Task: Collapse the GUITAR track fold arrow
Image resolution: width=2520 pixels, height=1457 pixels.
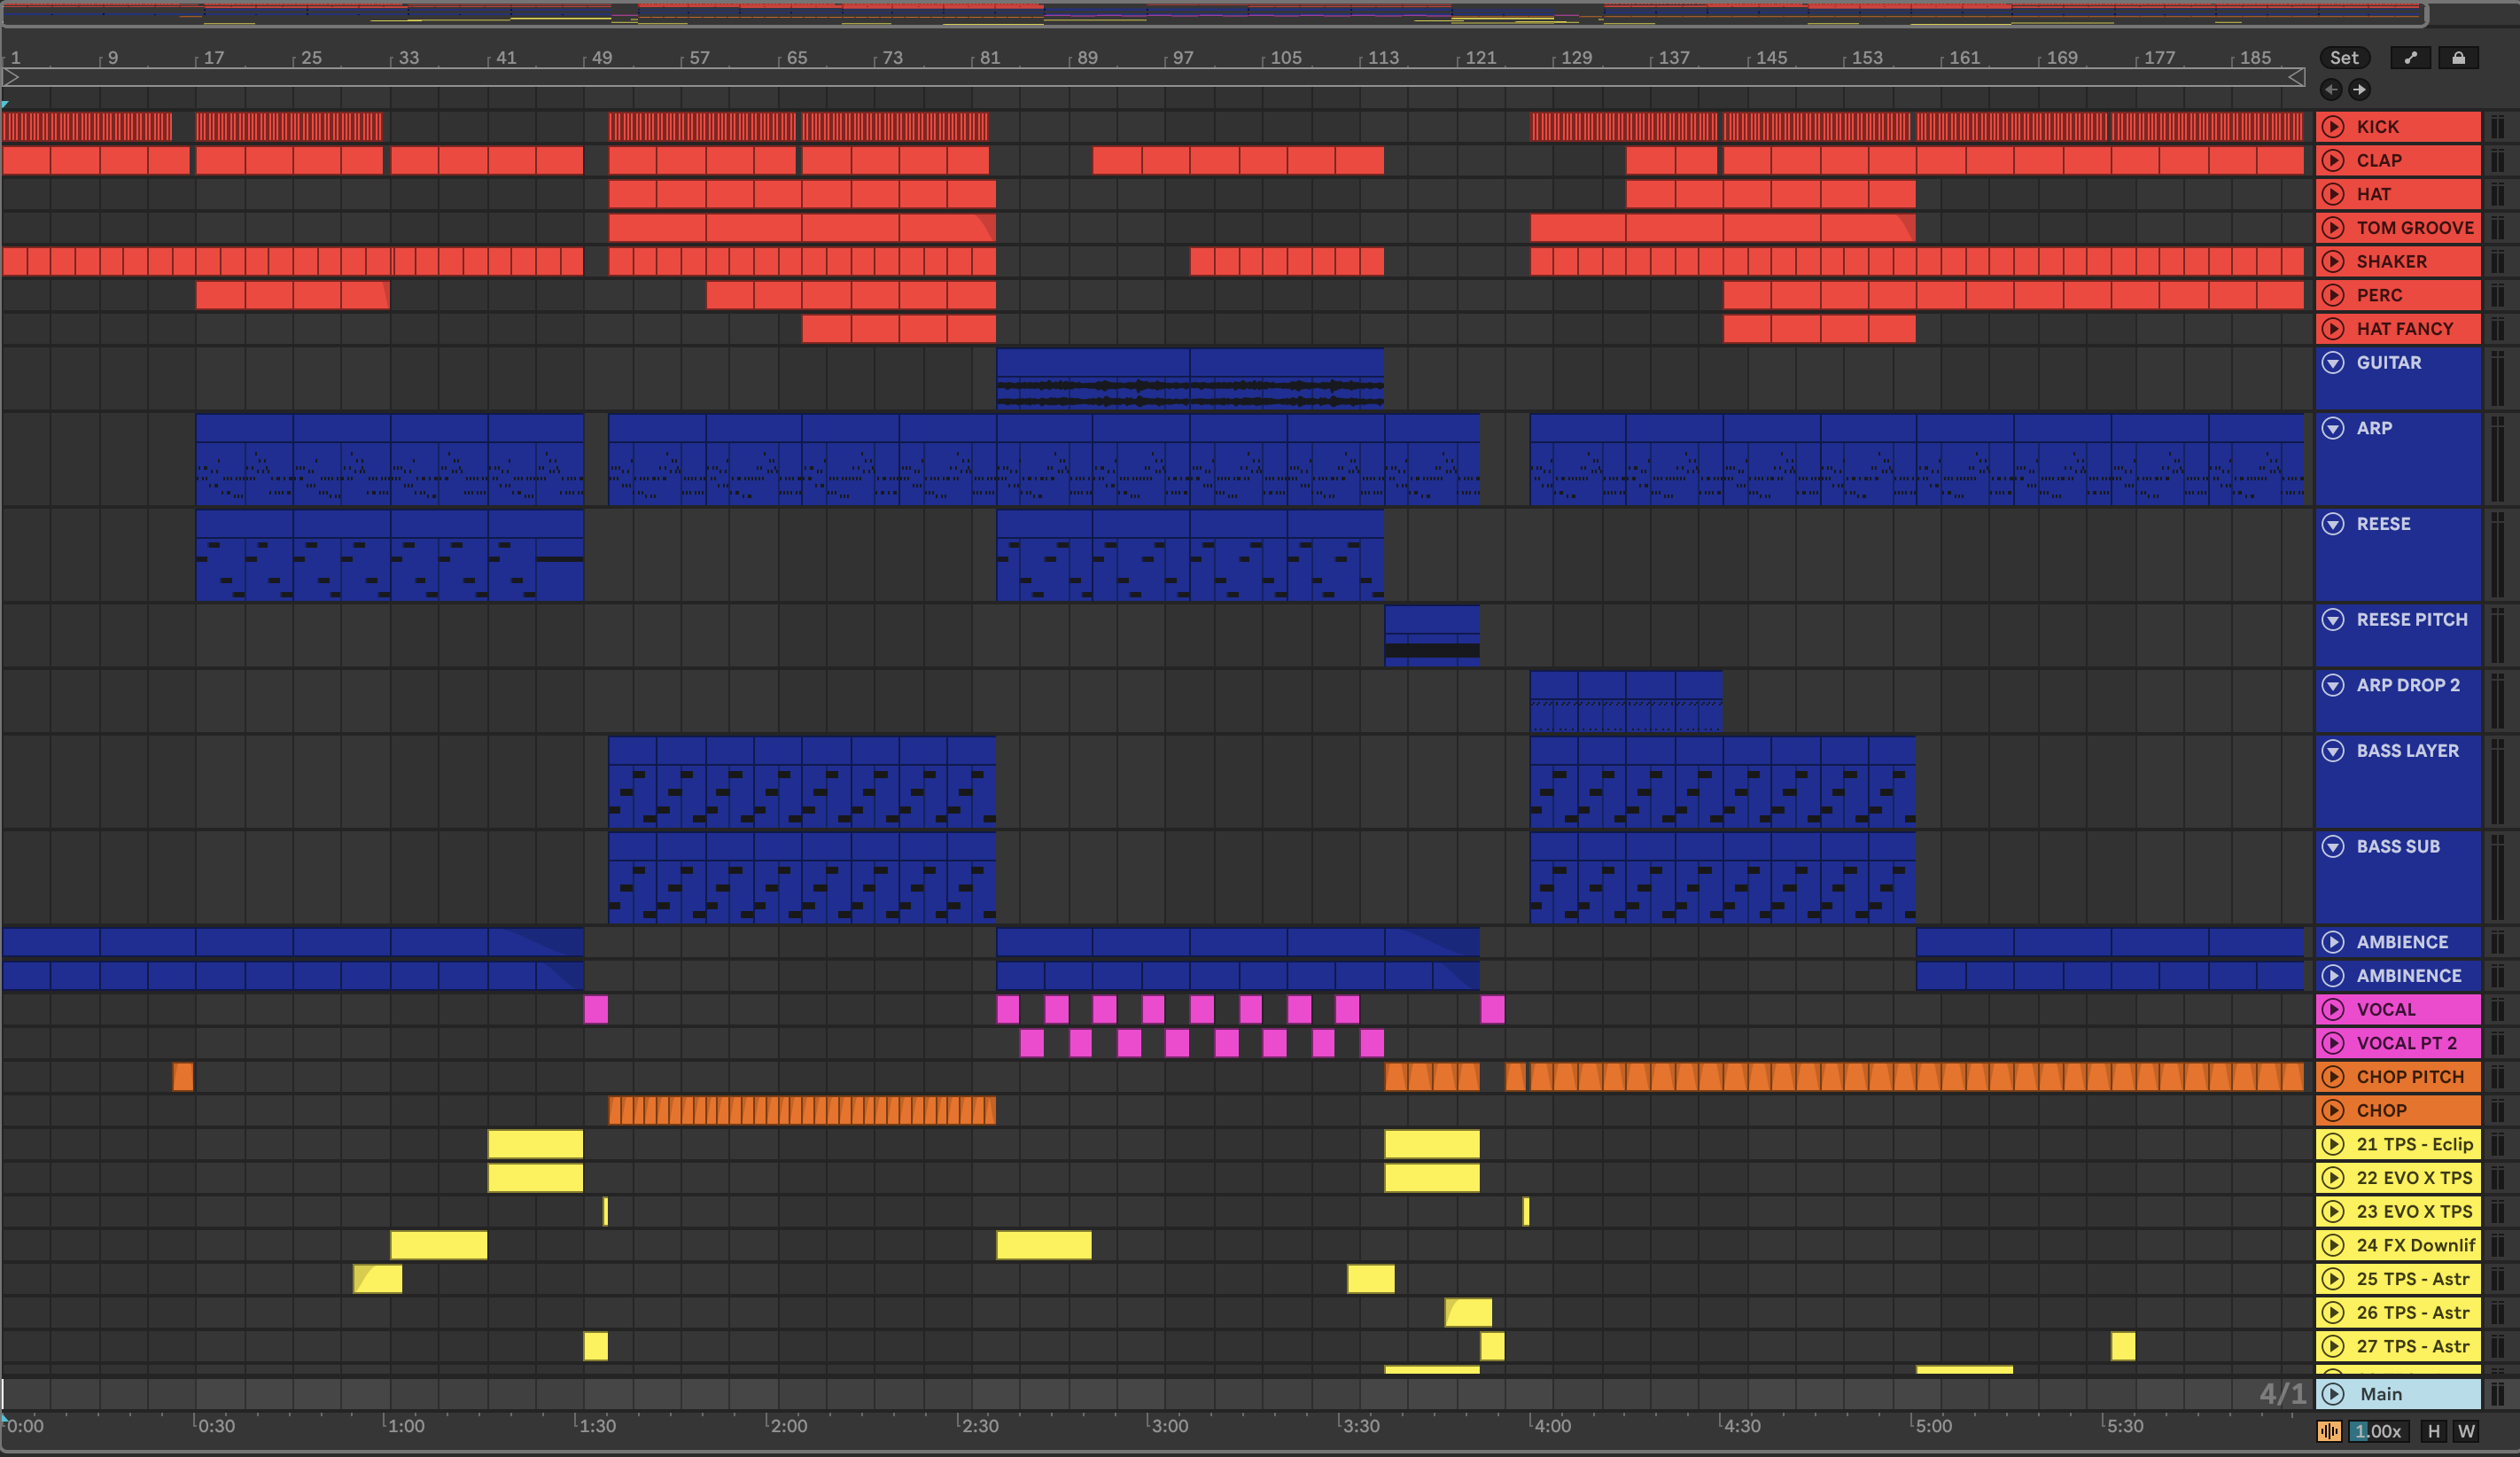Action: coord(2333,363)
